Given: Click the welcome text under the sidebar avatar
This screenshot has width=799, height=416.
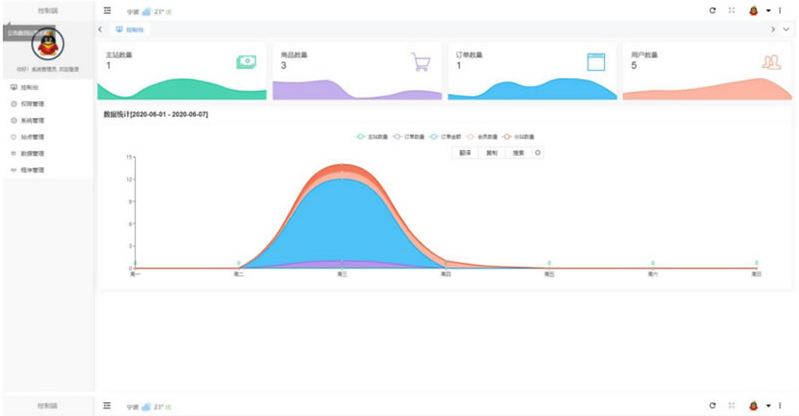Looking at the screenshot, I should click(x=48, y=69).
